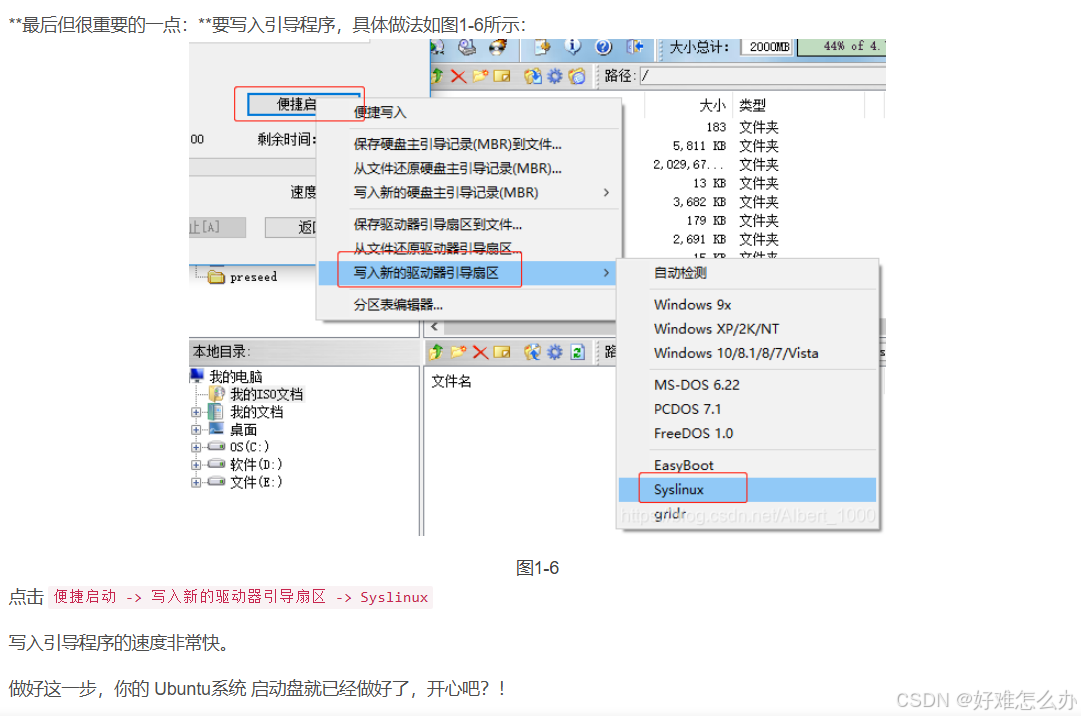Click the 44% capacity progress bar
This screenshot has height=717, width=1081.
tap(840, 45)
